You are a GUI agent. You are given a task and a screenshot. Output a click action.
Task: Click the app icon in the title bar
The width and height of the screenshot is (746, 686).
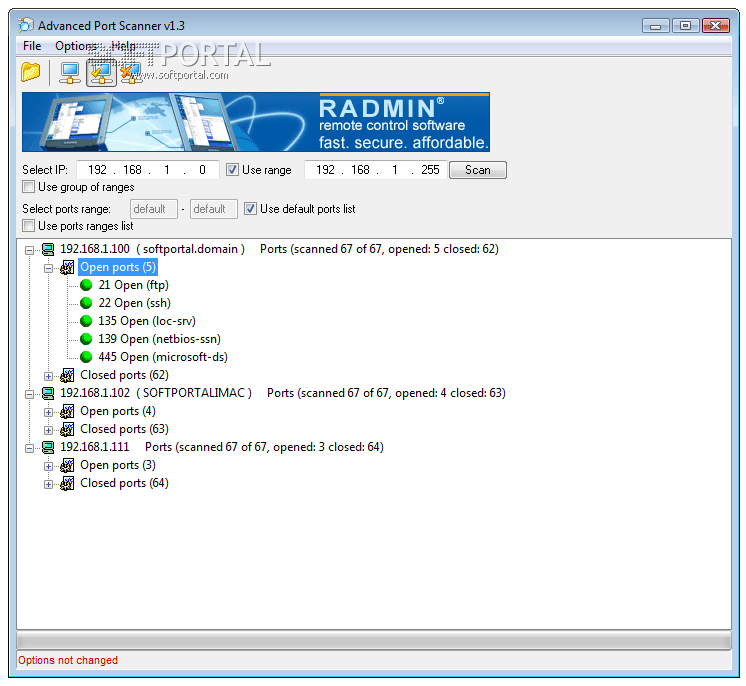[26, 25]
